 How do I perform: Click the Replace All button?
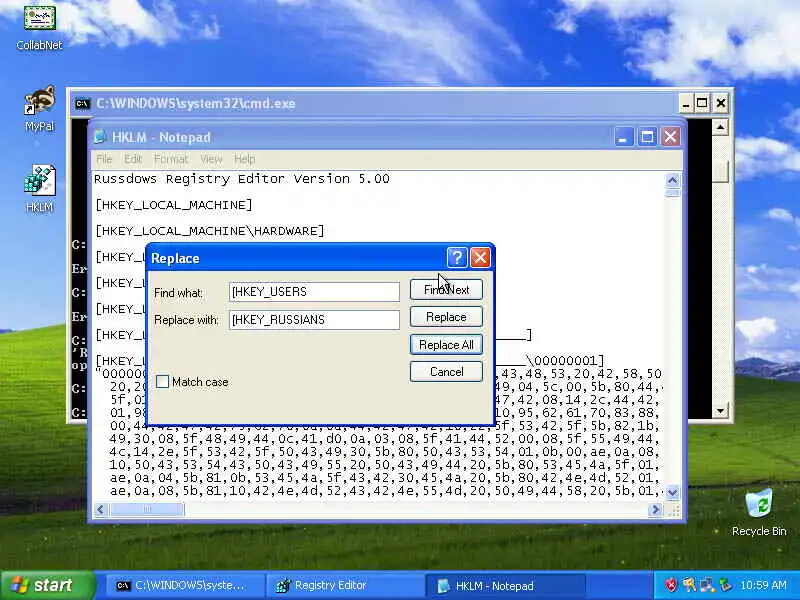click(x=446, y=344)
